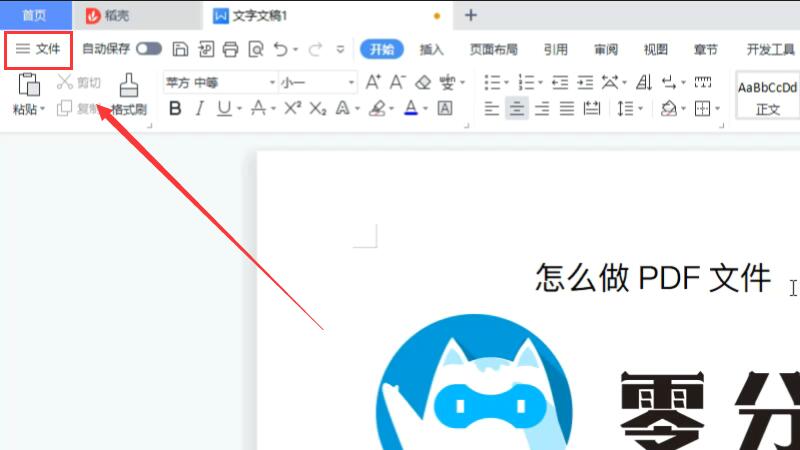The width and height of the screenshot is (800, 450).
Task: Open print preview from quick access toolbar
Action: (x=256, y=48)
